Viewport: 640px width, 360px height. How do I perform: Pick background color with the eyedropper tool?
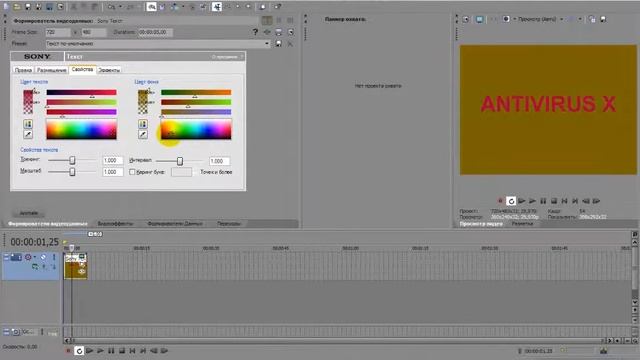pos(143,134)
